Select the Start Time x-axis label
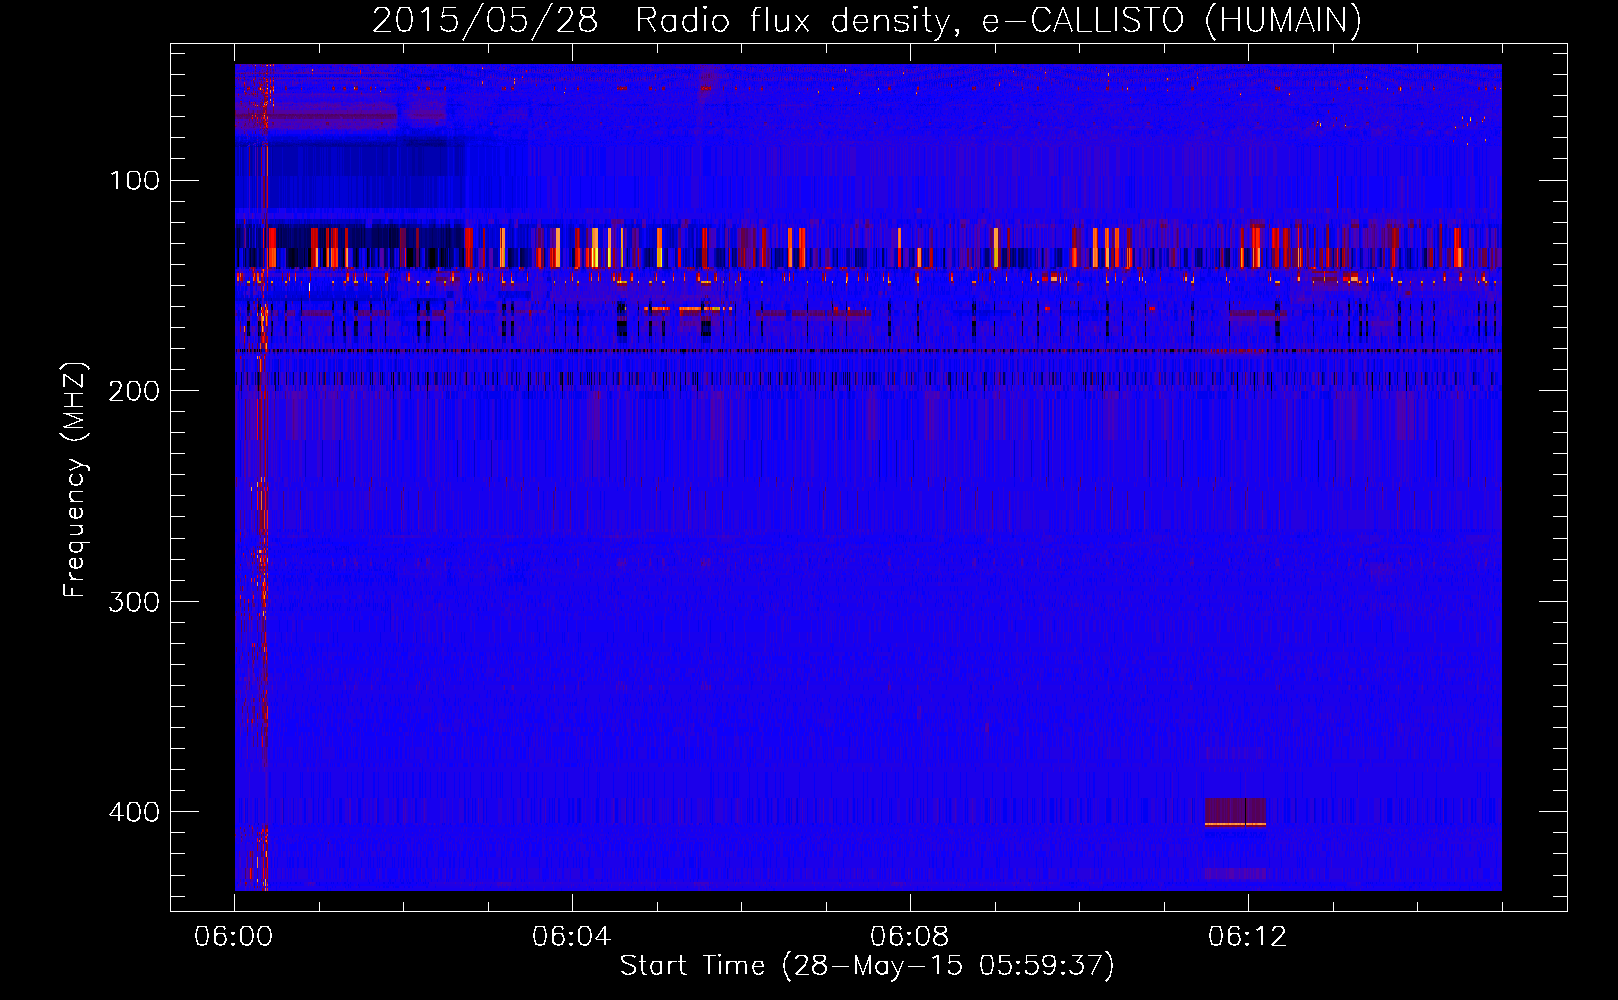This screenshot has width=1618, height=1000. click(867, 966)
